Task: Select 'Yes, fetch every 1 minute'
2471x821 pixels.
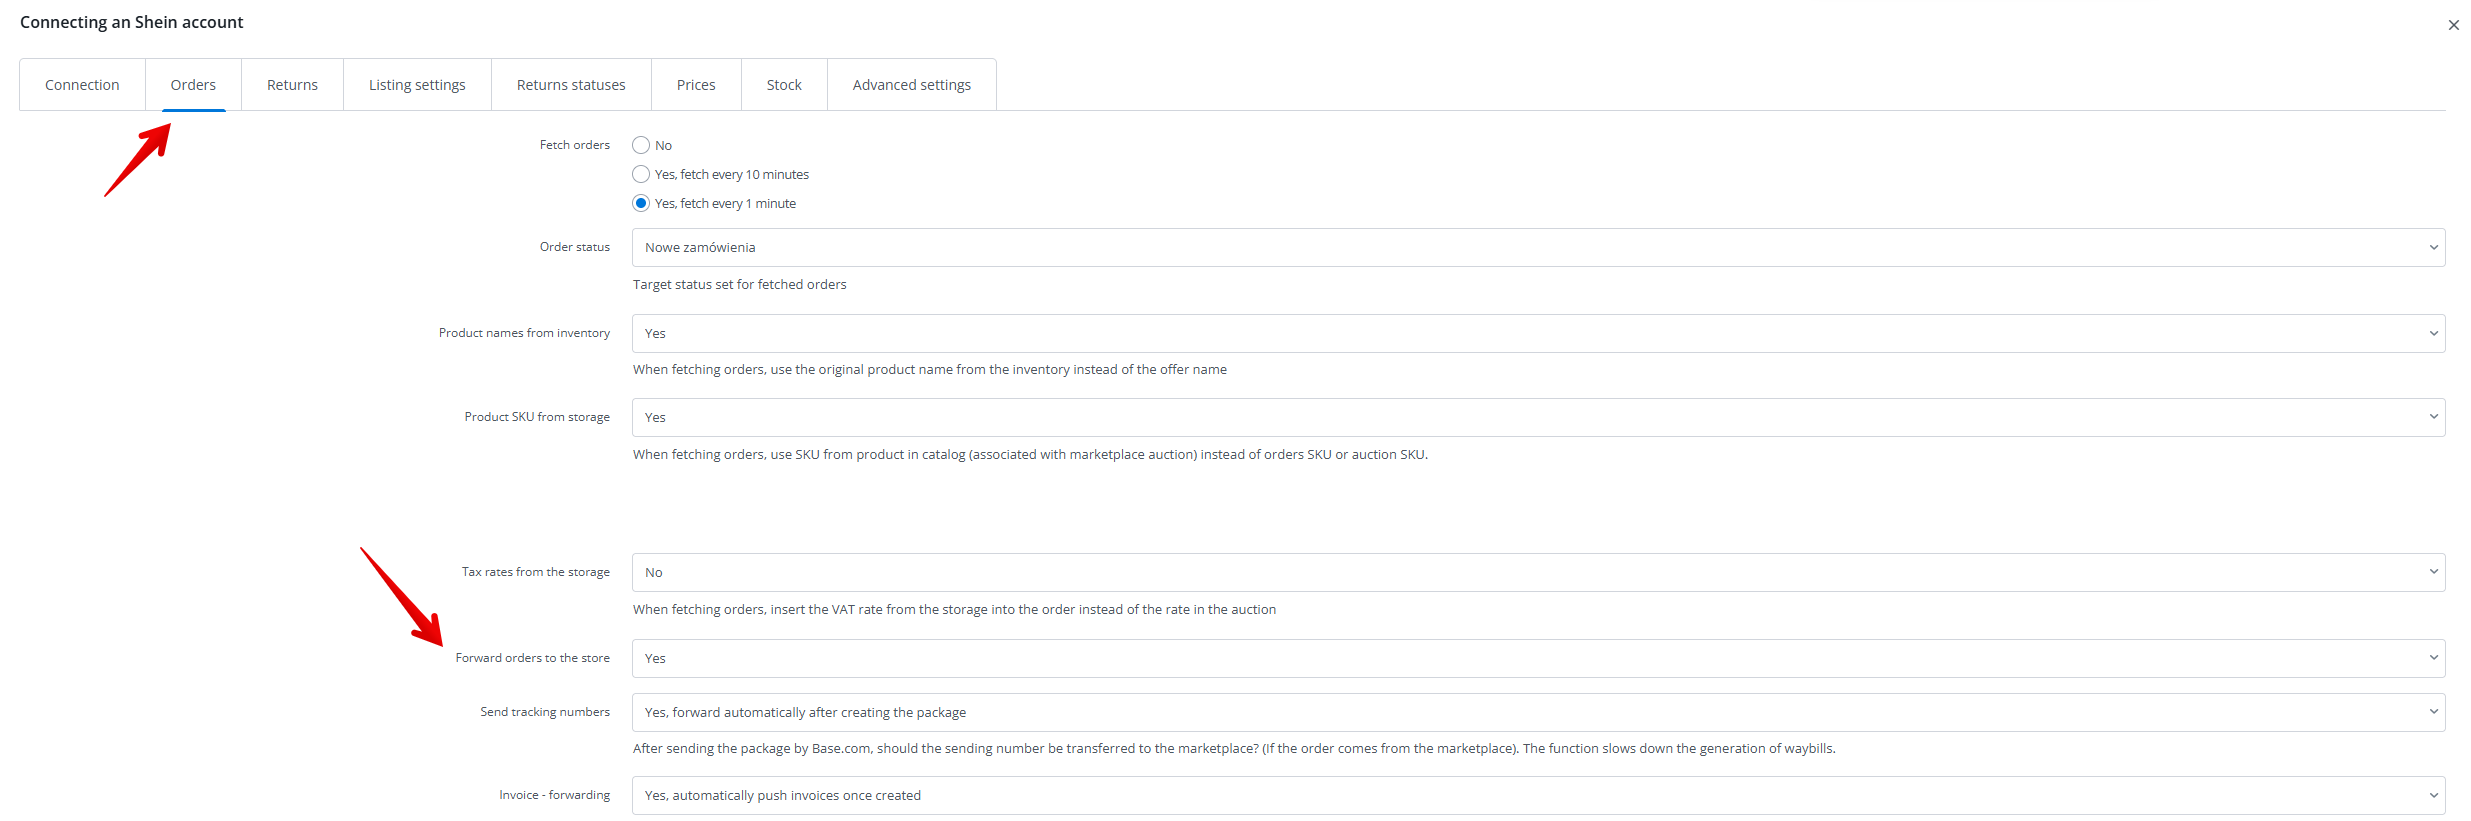Action: (641, 204)
